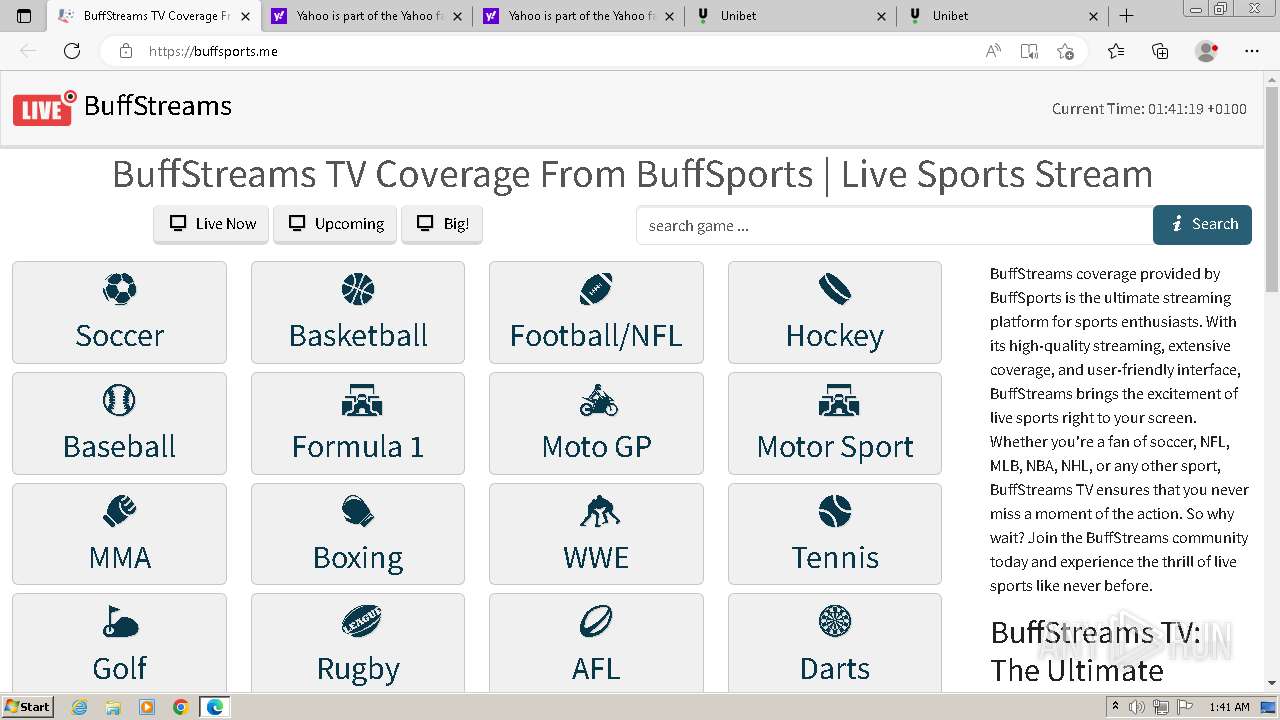Click the Darts board icon
The image size is (1280, 720).
pyautogui.click(x=834, y=621)
